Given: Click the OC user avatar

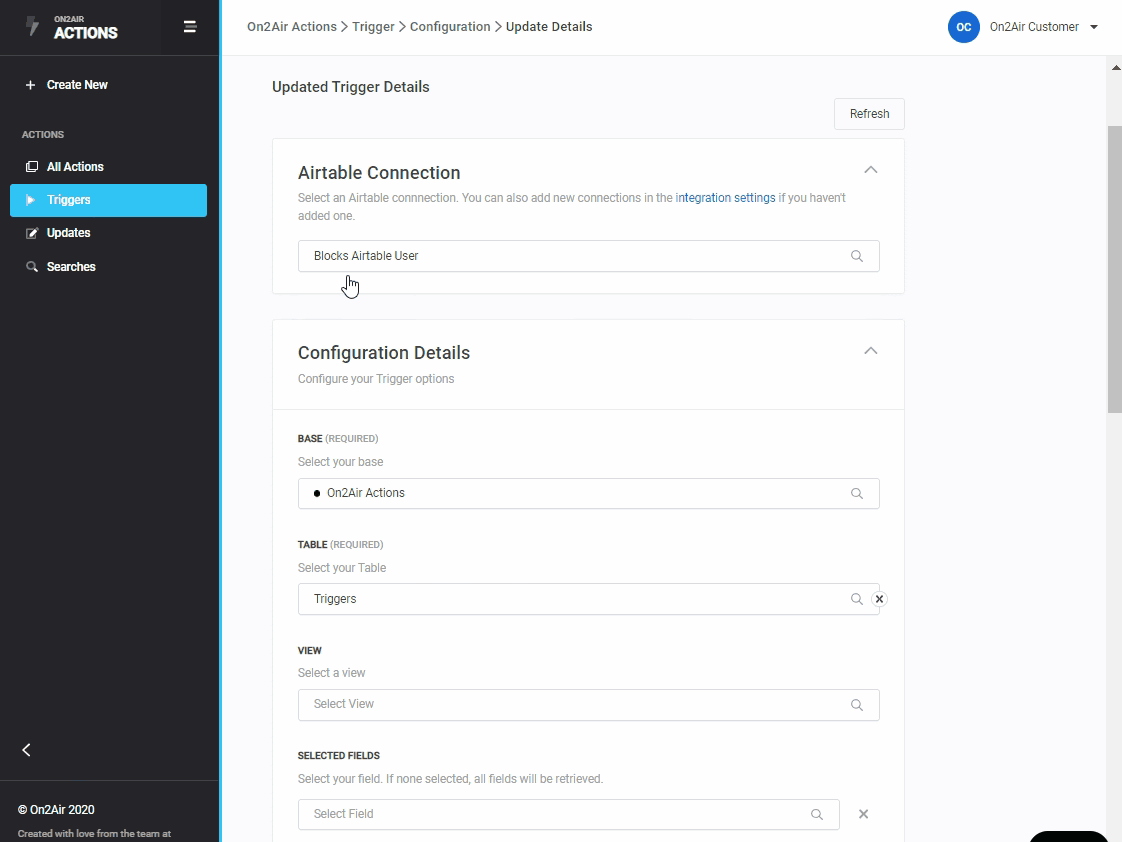Looking at the screenshot, I should click(963, 27).
